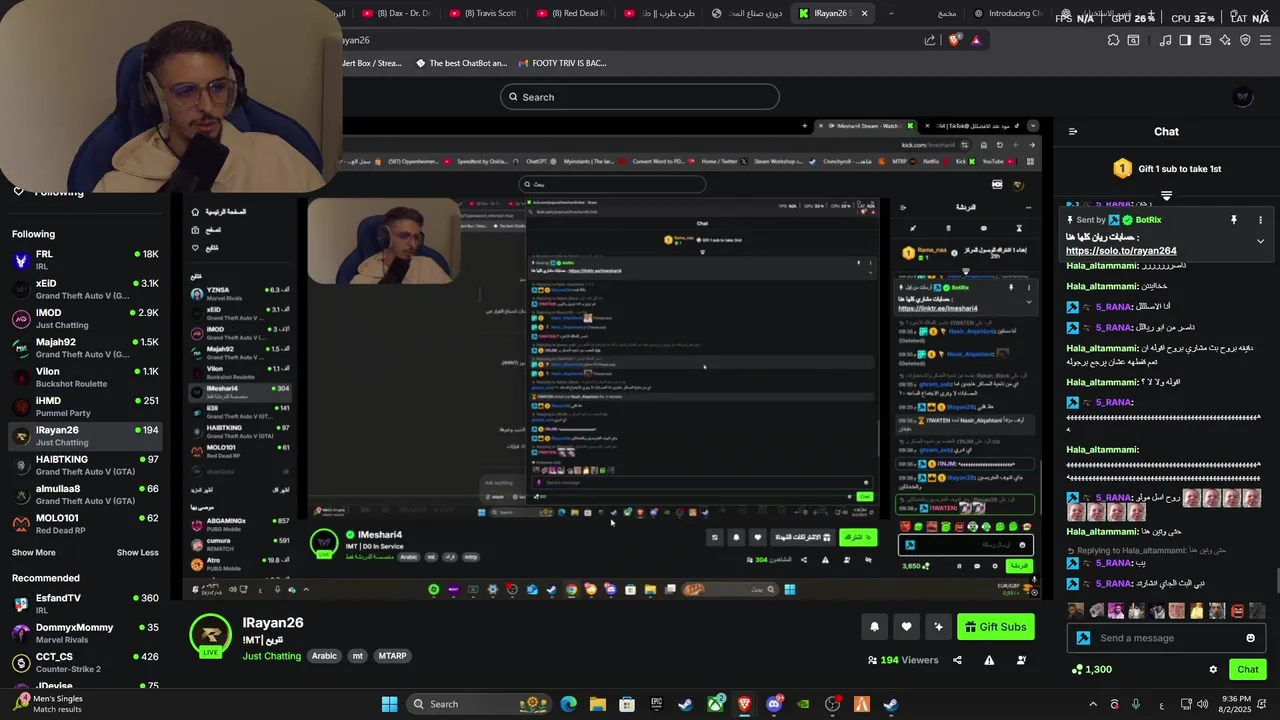
Task: Click the Gift Subs button
Action: (995, 627)
